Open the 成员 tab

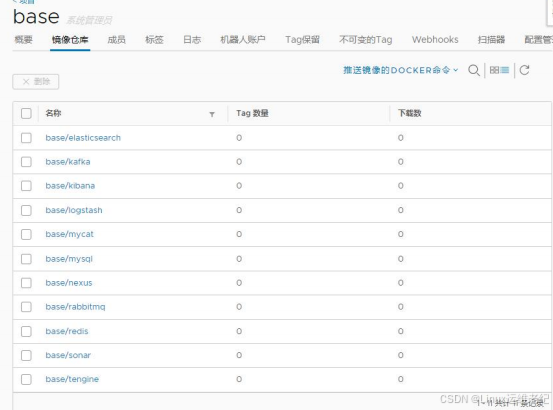pos(117,39)
